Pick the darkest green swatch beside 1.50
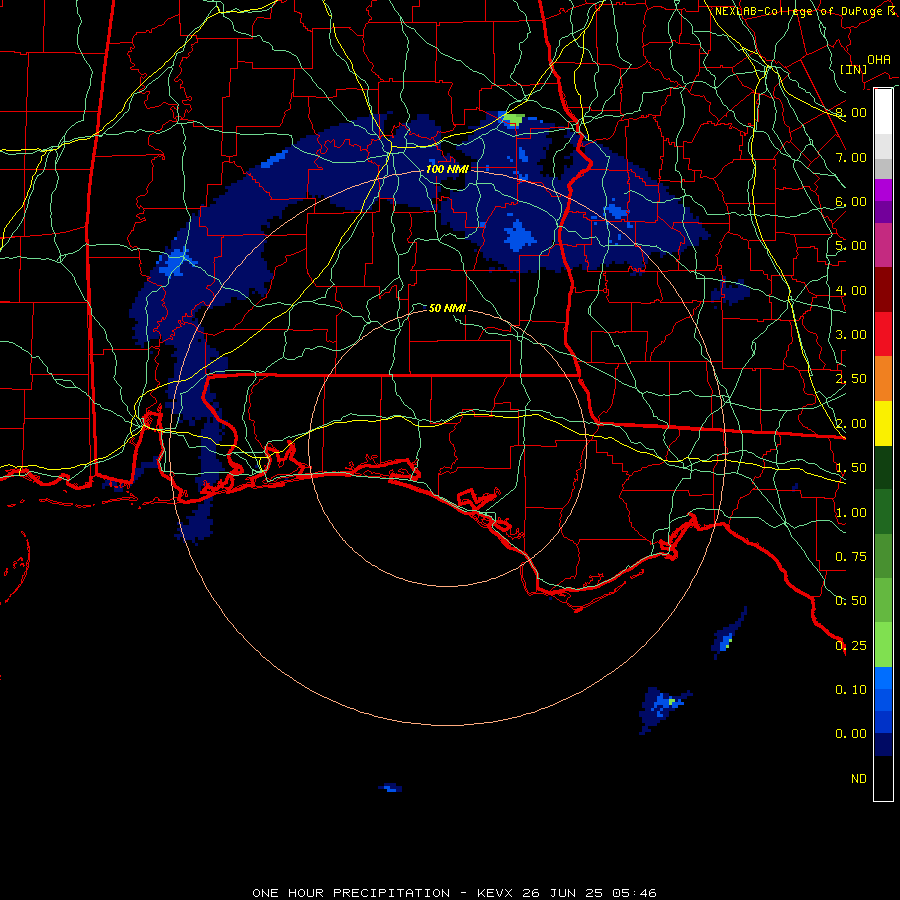 883,467
